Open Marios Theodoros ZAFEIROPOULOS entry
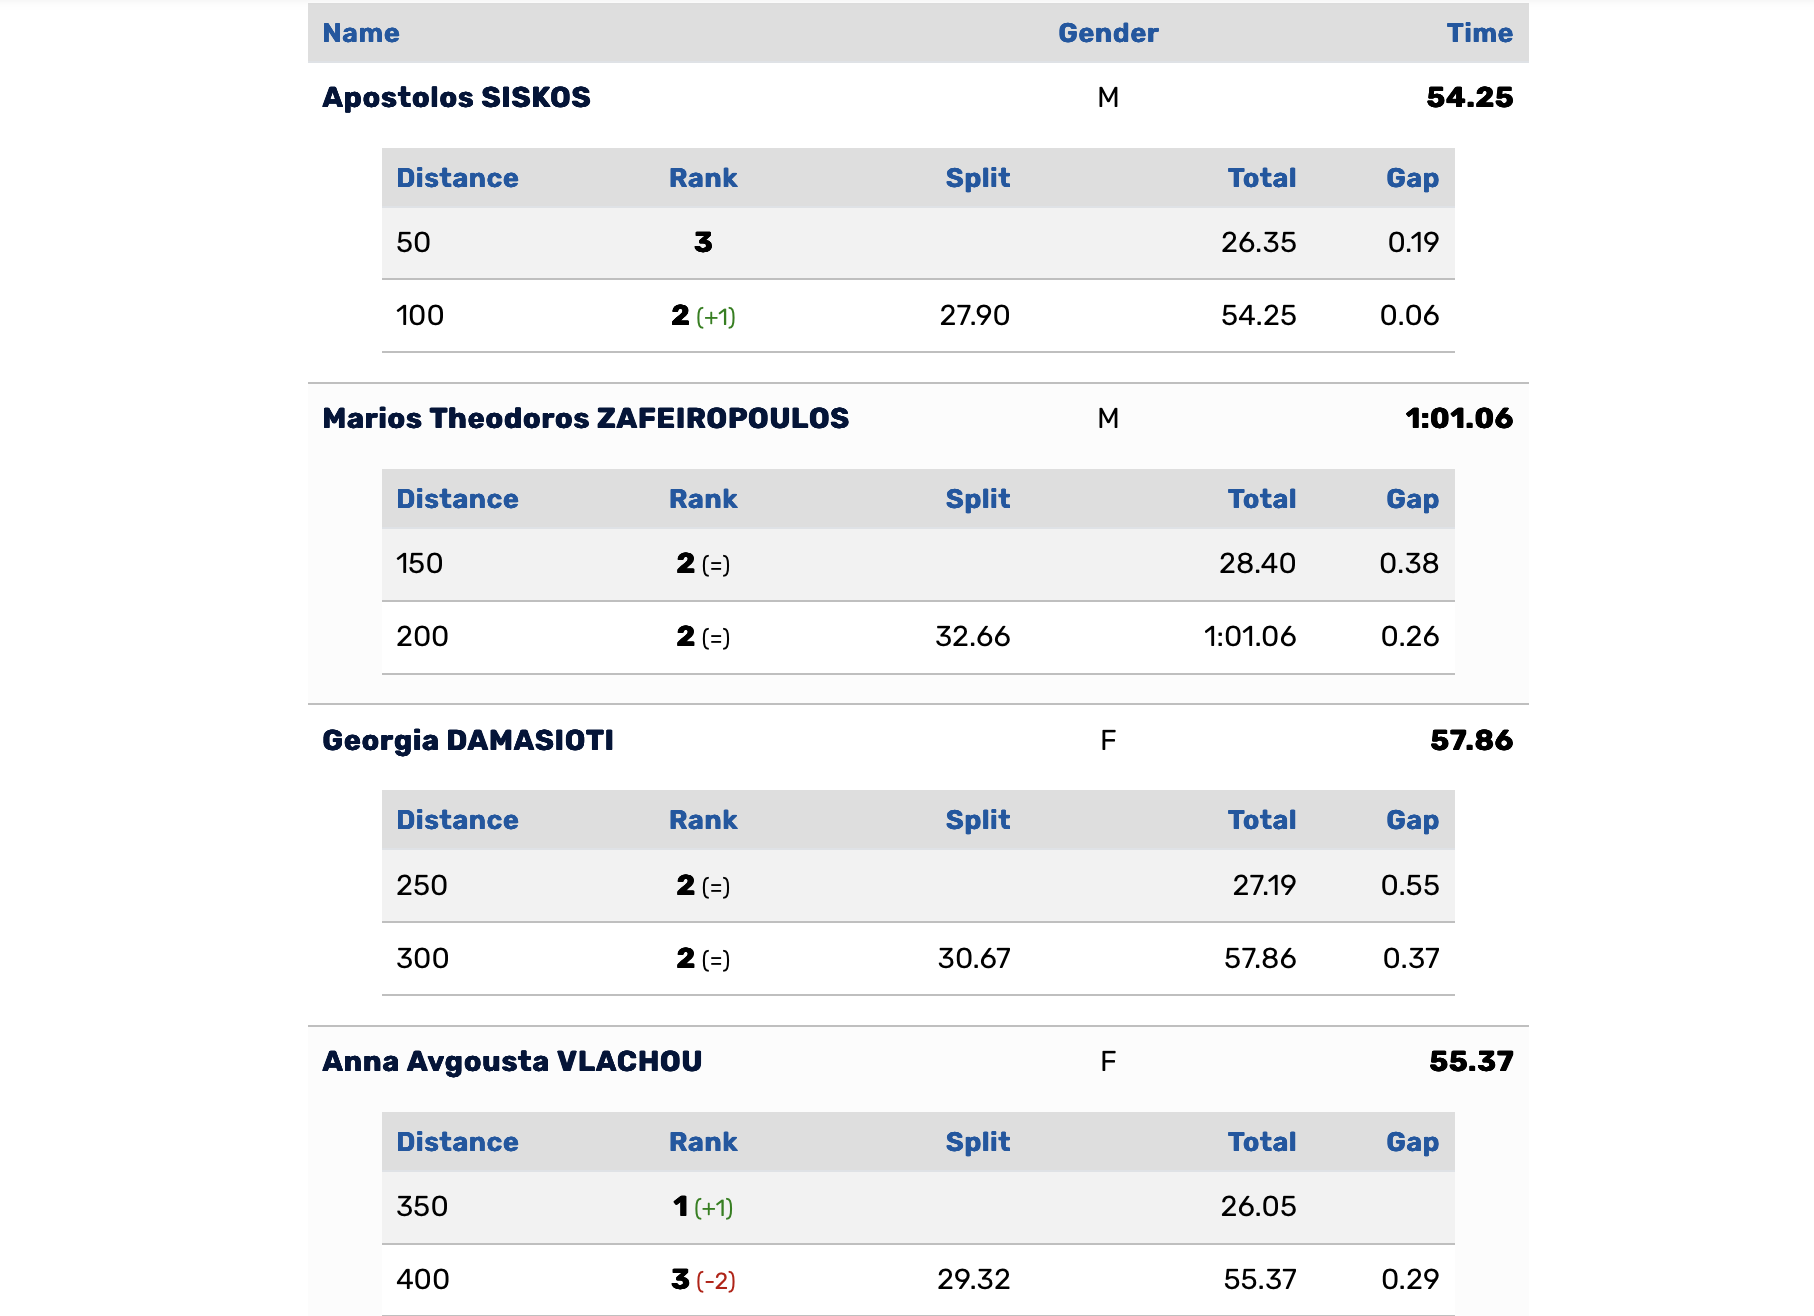This screenshot has height=1316, width=1814. pyautogui.click(x=585, y=418)
